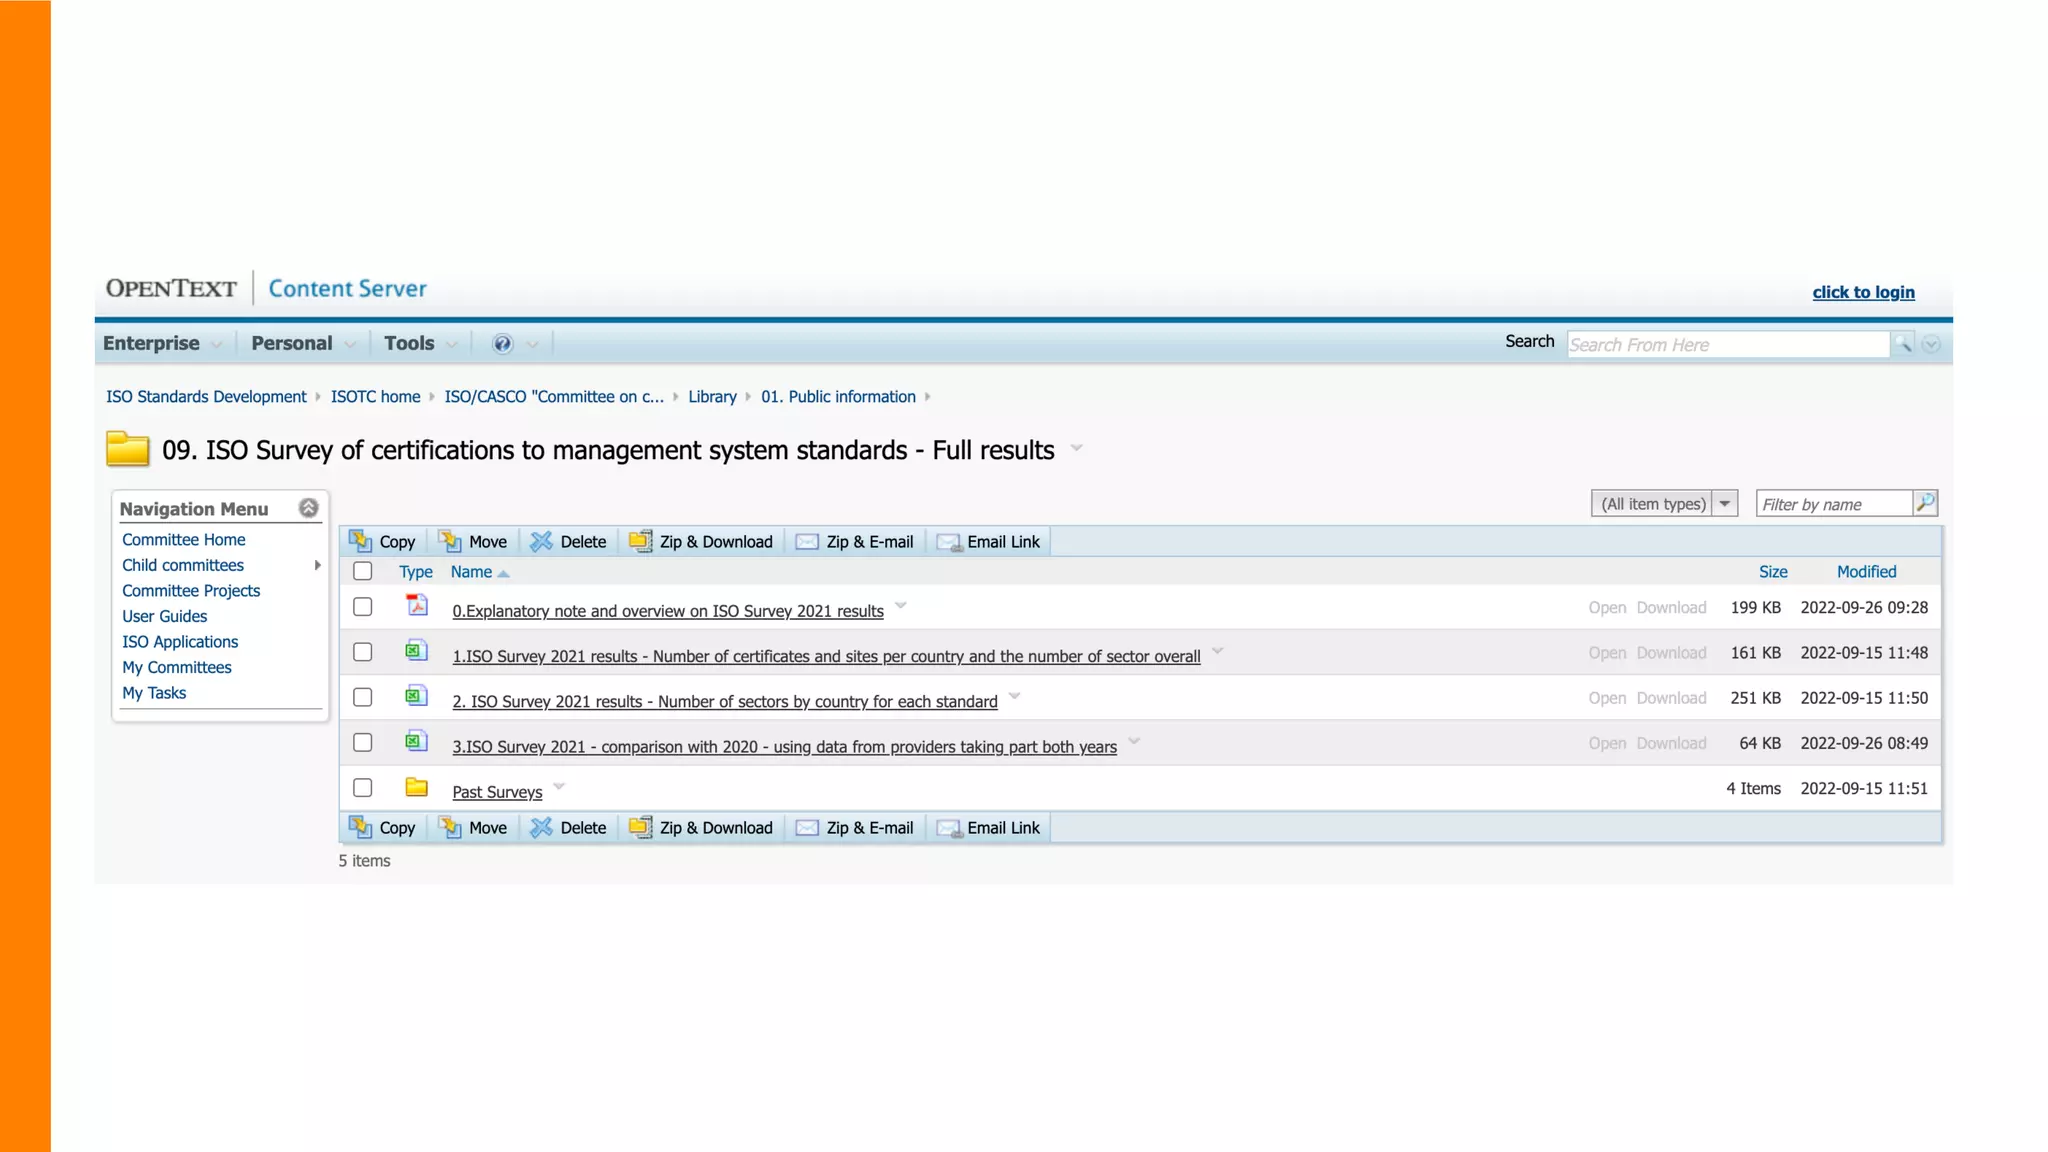Click the bottom toolbar Move icon
The width and height of the screenshot is (2048, 1152).
click(x=450, y=827)
